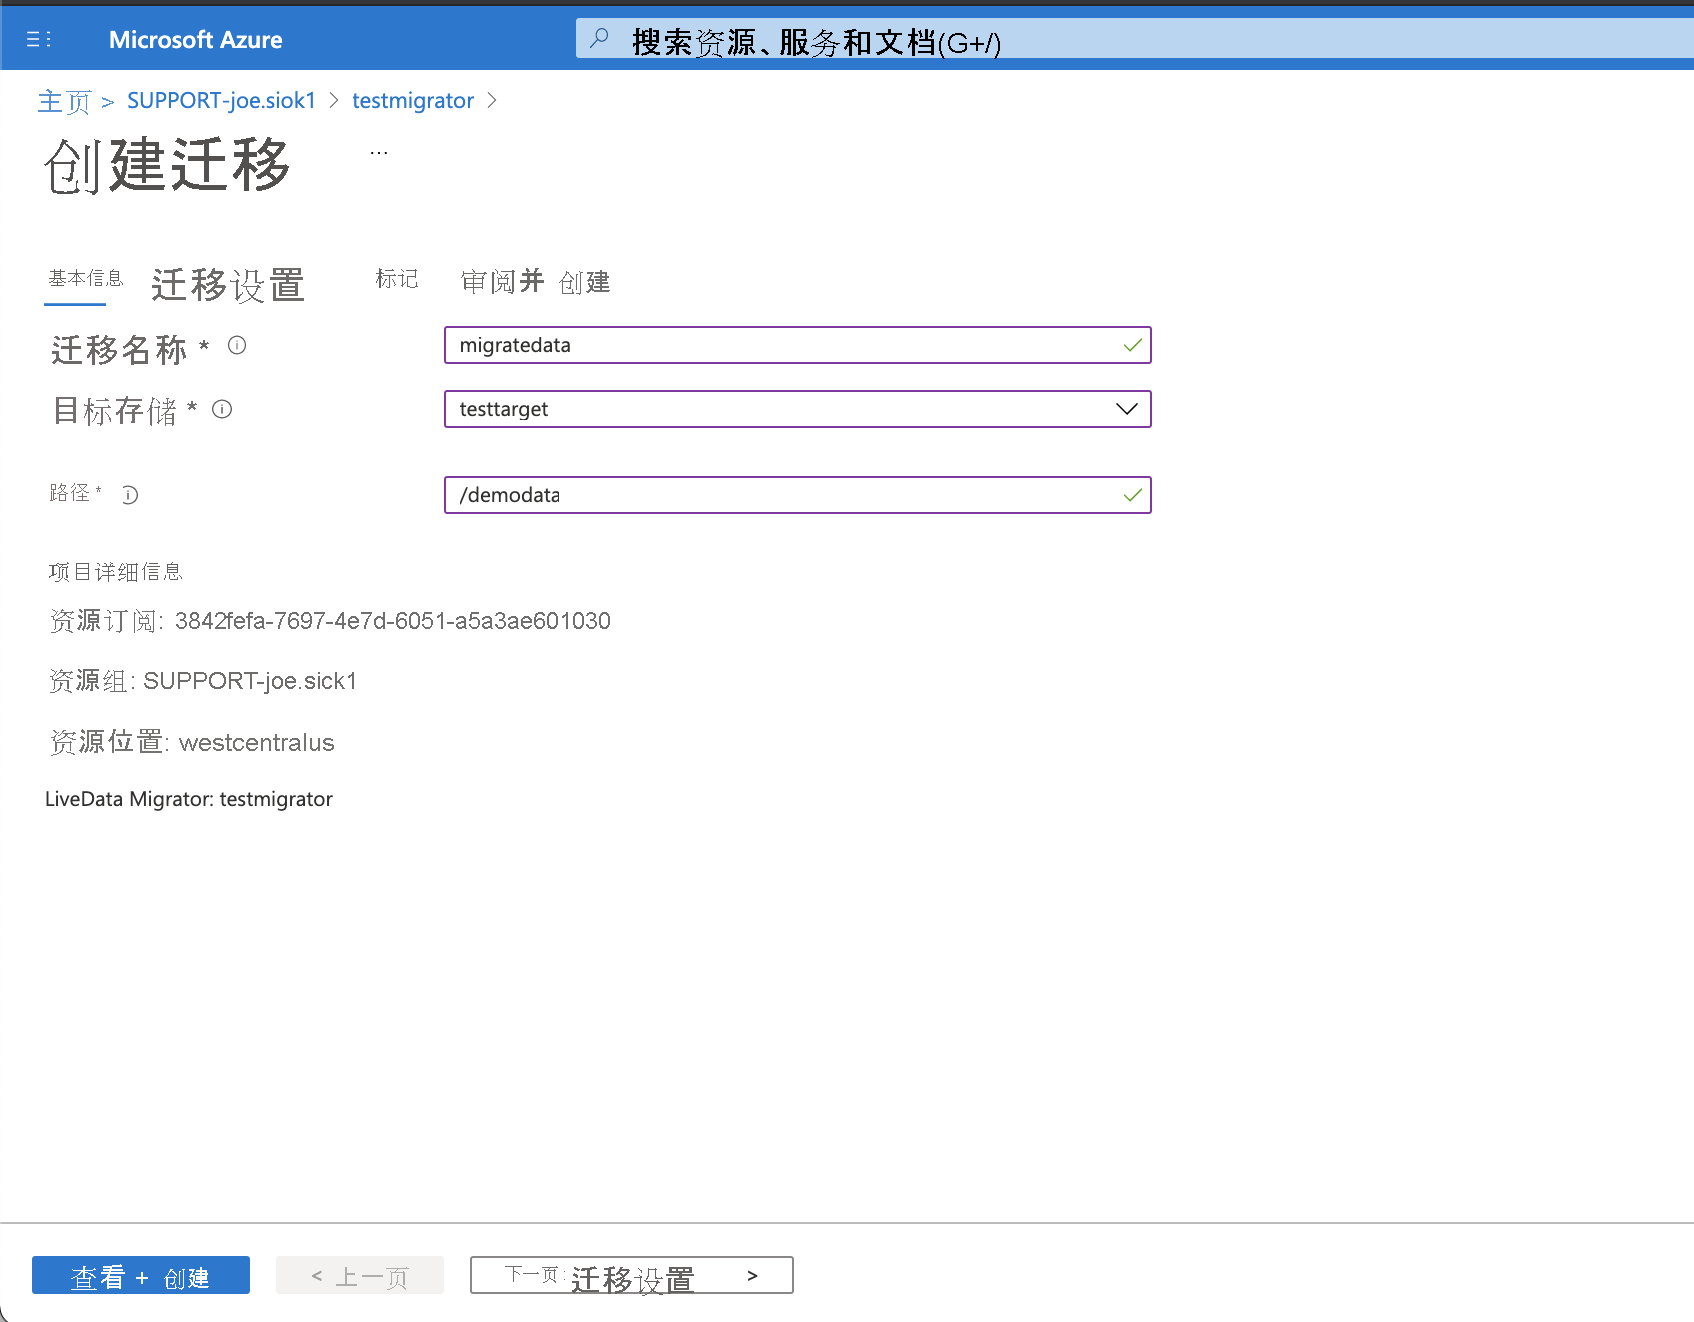Click the Microsoft Azure logo to go home
Viewport: 1694px width, 1322px height.
(x=195, y=39)
